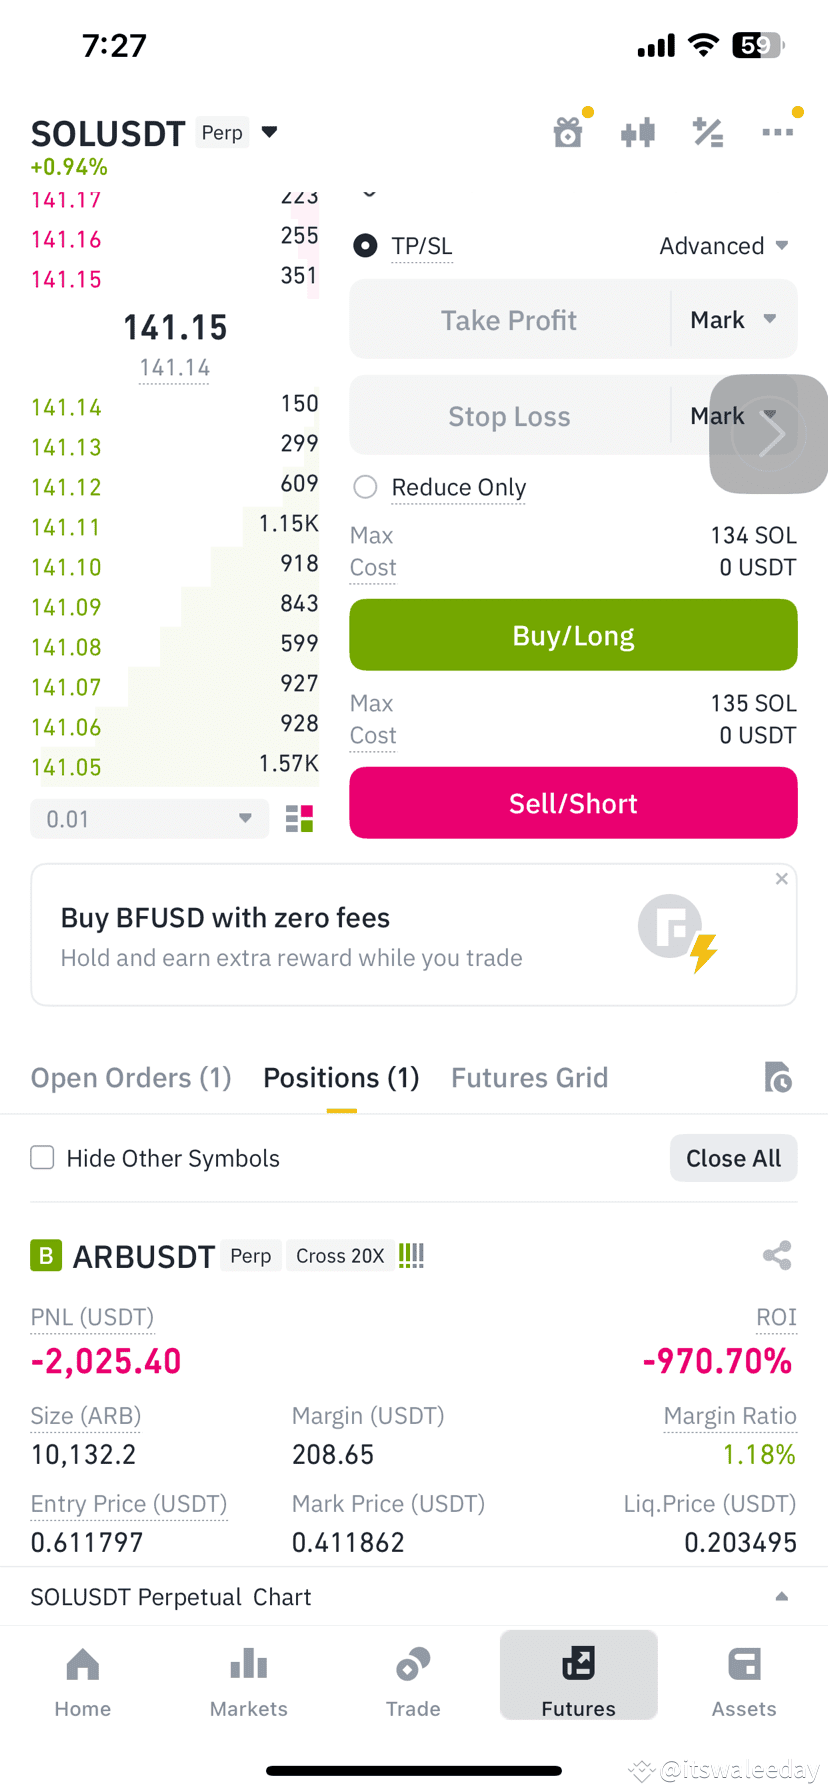Tap the Close All button
Viewport: 828px width, 1792px height.
pos(733,1158)
